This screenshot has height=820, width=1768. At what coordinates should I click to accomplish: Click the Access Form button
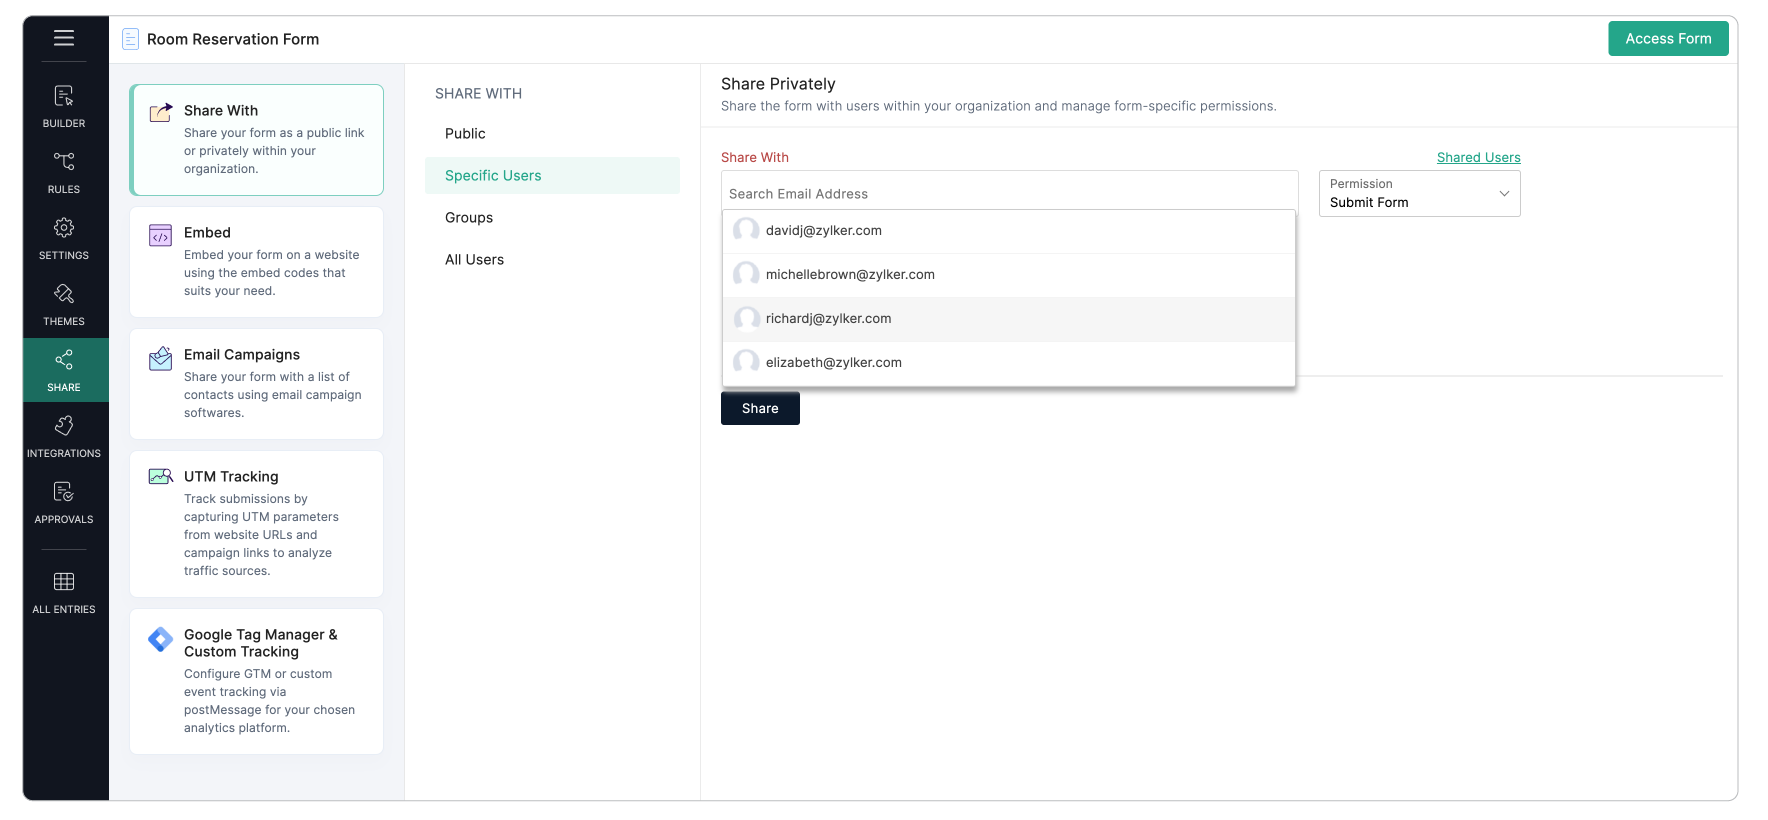(1668, 39)
